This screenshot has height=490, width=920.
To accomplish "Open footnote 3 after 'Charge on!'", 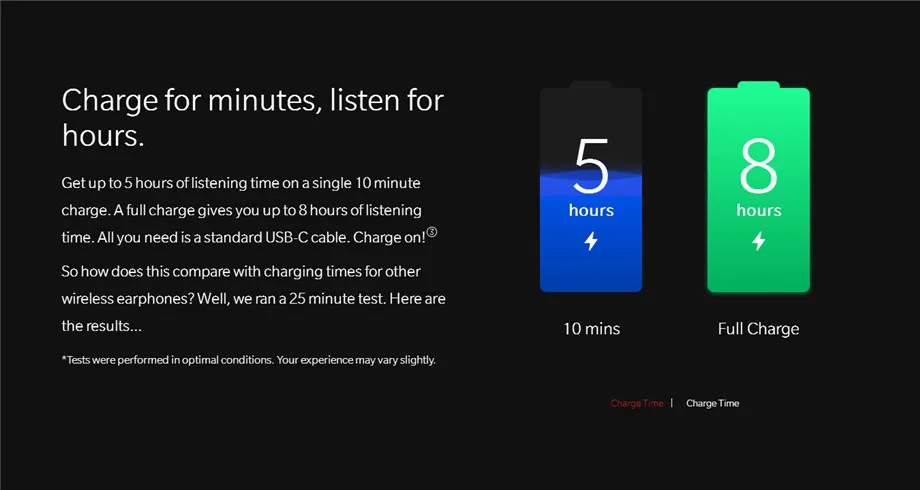I will pyautogui.click(x=432, y=232).
